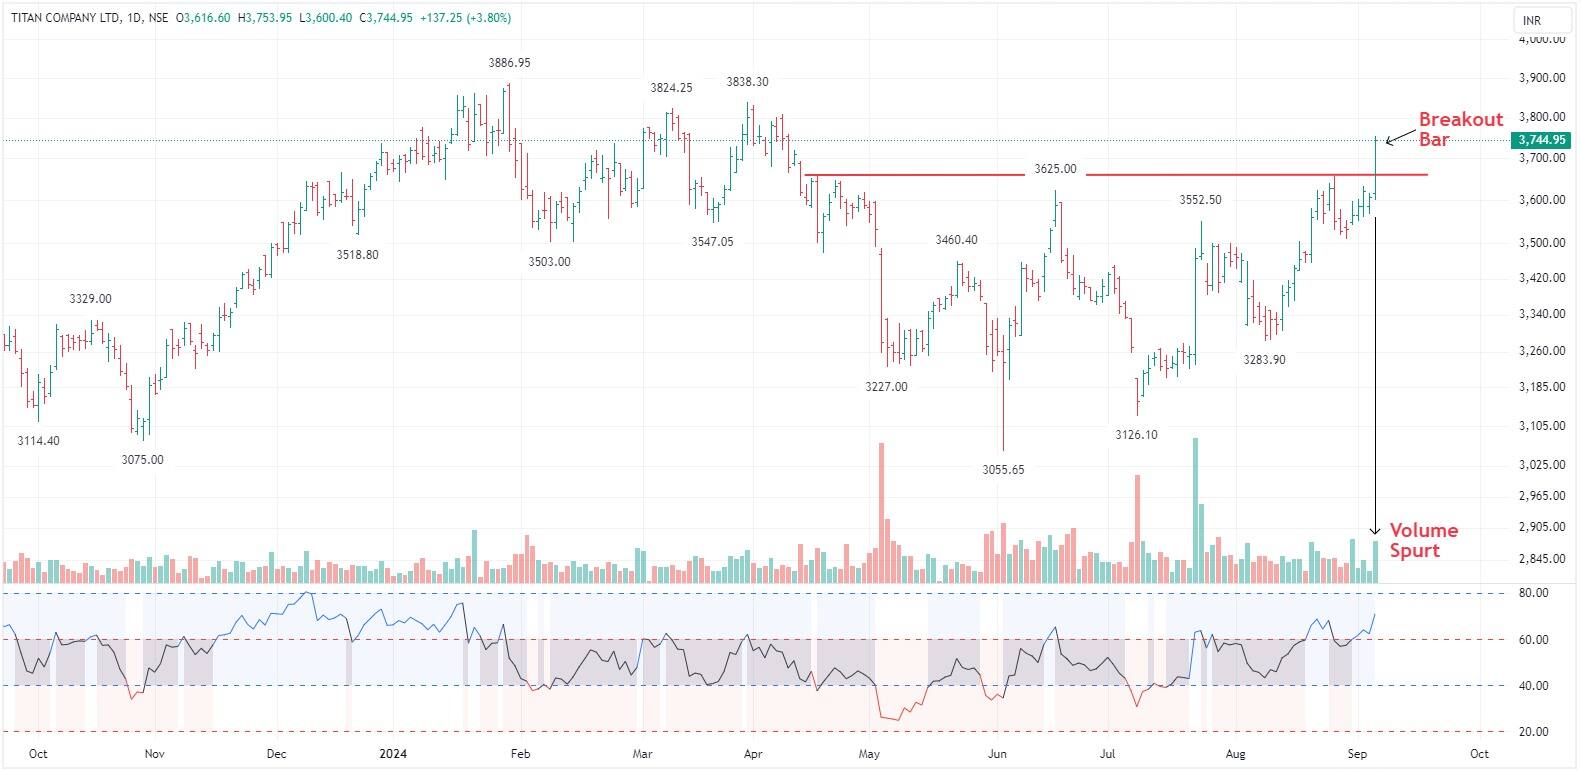
Task: Click the 3114.40 low label
Action: [x=39, y=441]
